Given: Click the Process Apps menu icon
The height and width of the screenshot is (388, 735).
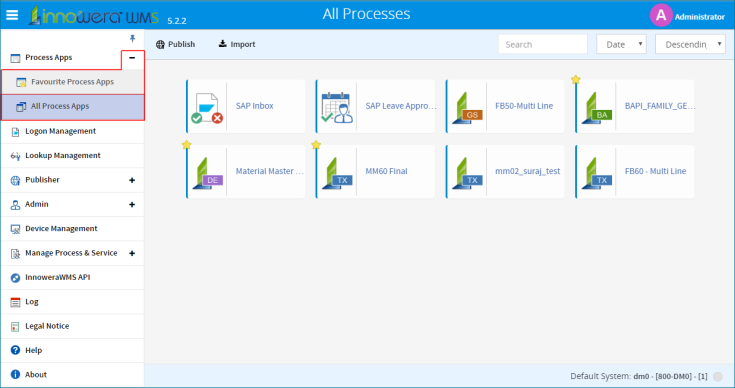Looking at the screenshot, I should point(15,58).
